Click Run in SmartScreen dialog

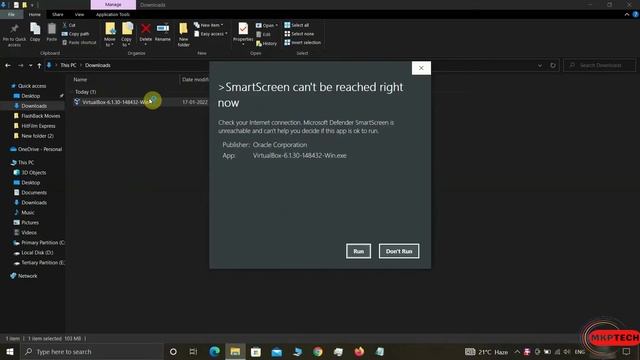pos(358,251)
